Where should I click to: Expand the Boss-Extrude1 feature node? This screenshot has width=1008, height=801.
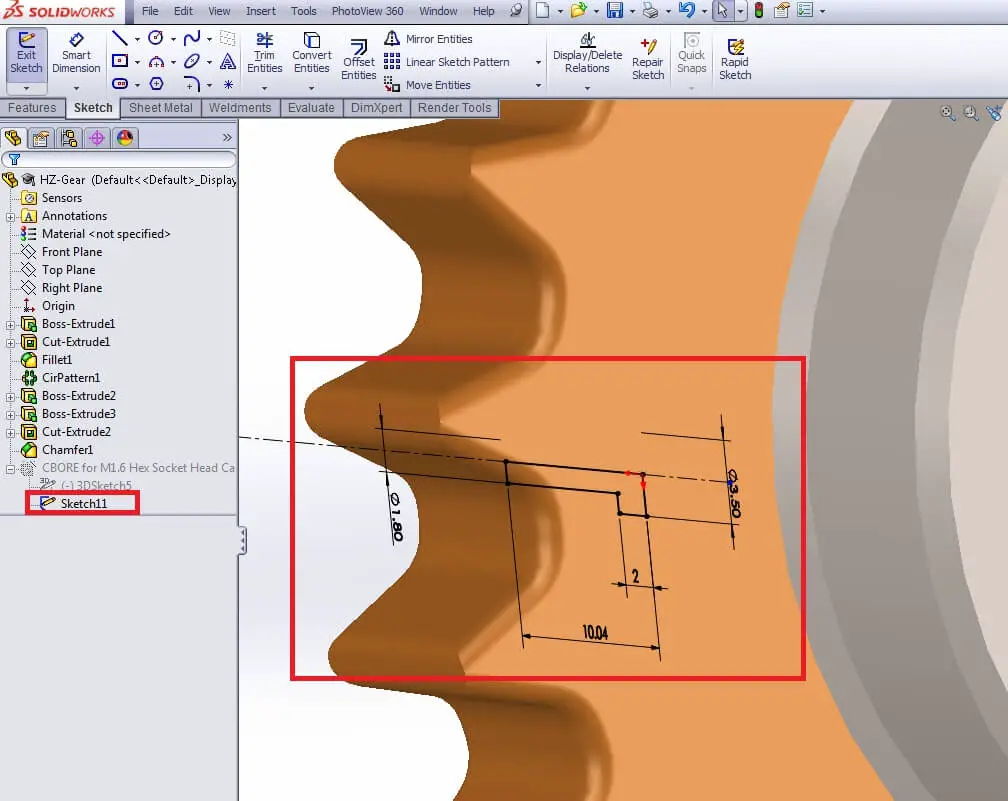pyautogui.click(x=11, y=324)
